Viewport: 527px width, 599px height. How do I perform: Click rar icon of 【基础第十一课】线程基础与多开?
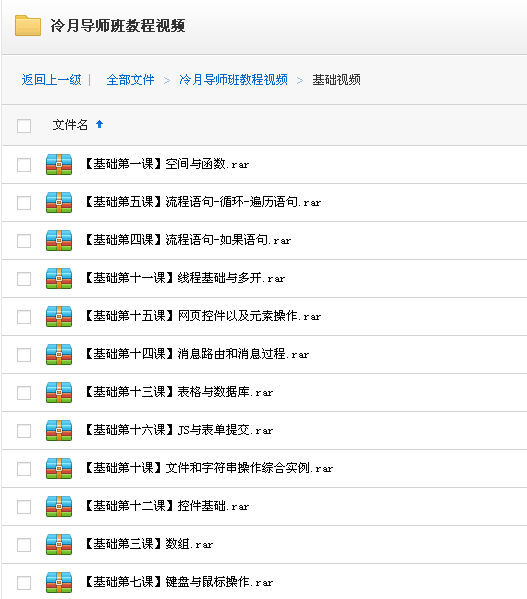pos(59,278)
